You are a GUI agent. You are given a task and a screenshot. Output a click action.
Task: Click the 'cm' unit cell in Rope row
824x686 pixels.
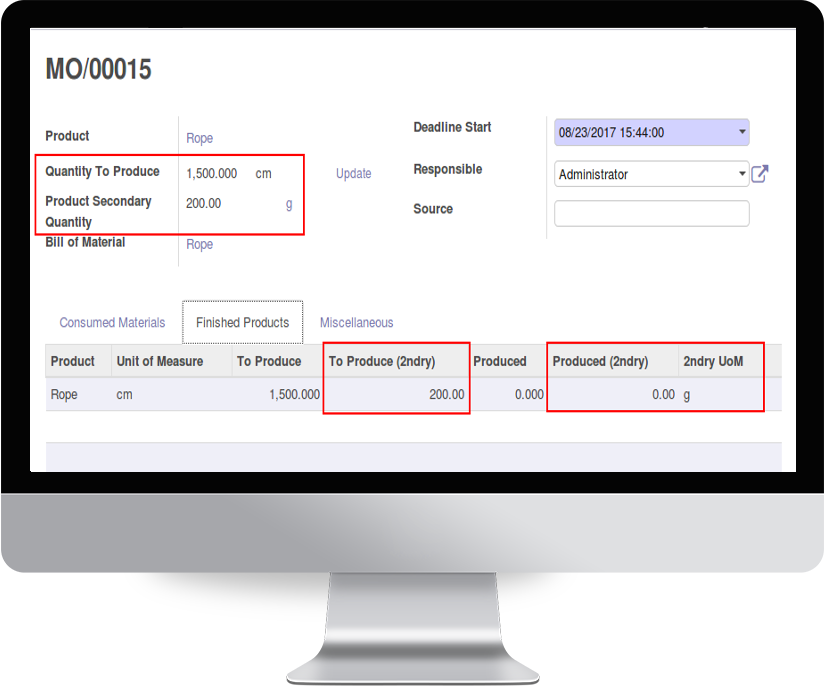(125, 394)
